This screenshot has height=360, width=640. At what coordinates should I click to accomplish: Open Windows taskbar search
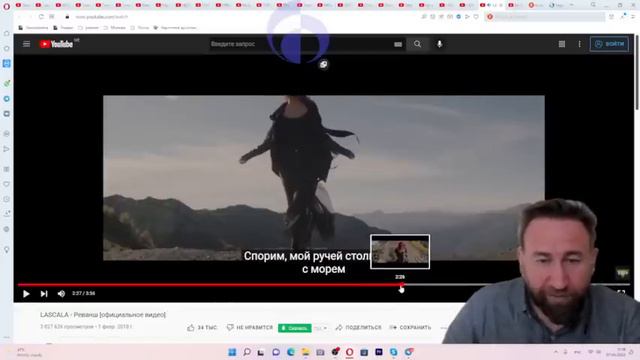[247, 352]
